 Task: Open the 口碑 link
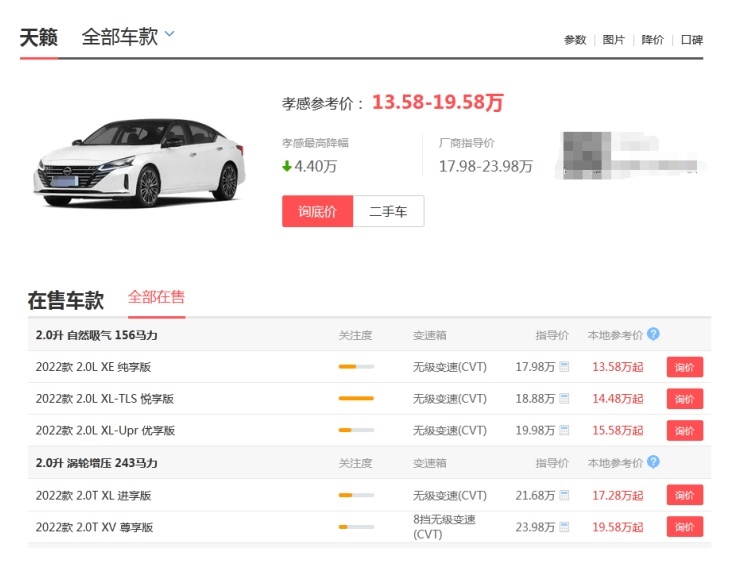(692, 40)
